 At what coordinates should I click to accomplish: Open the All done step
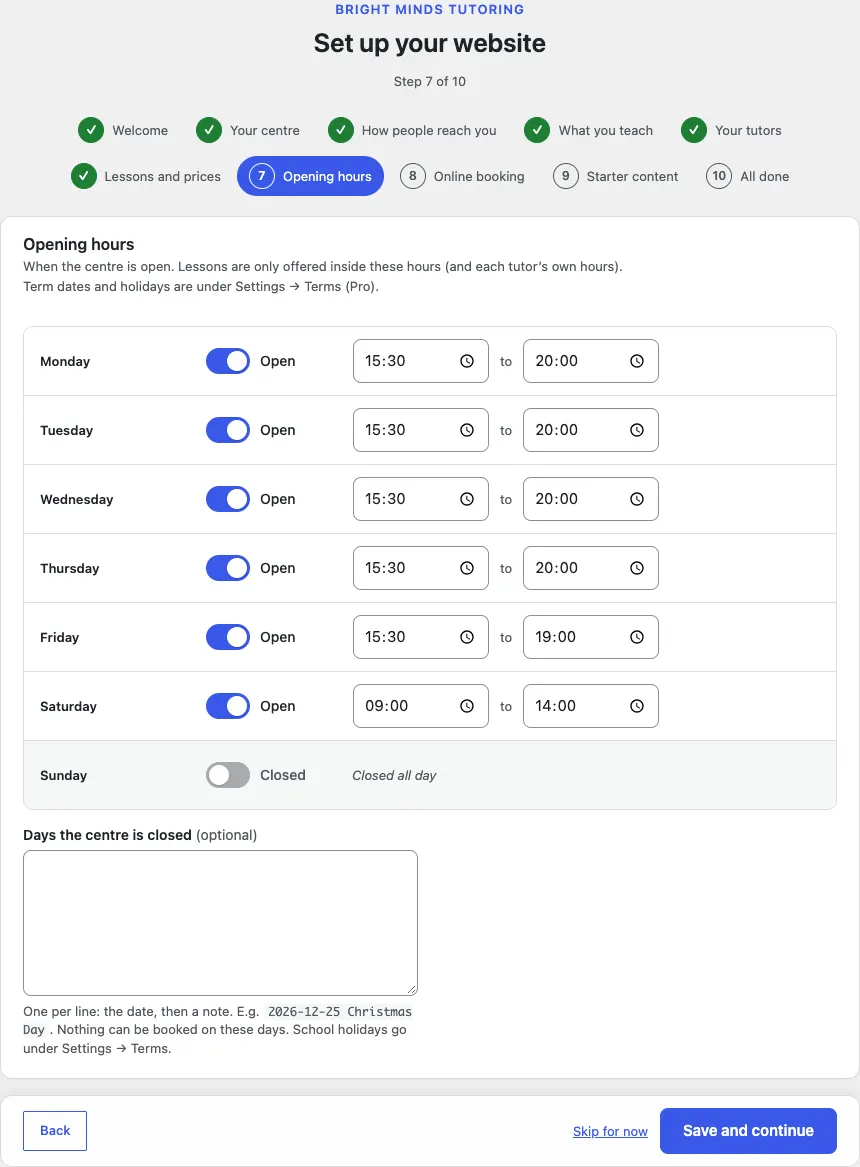point(748,176)
